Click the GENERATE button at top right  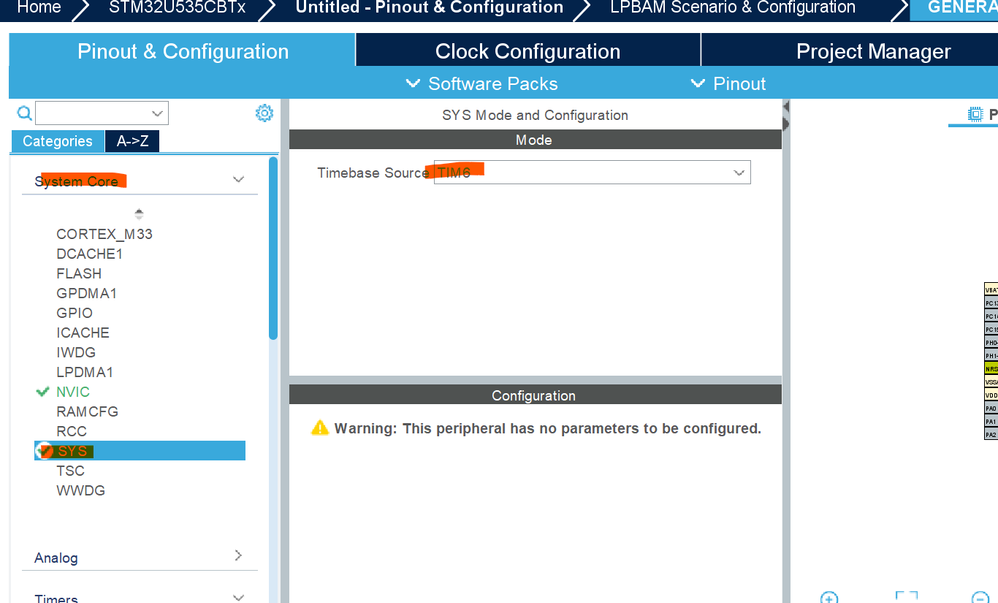pyautogui.click(x=955, y=9)
